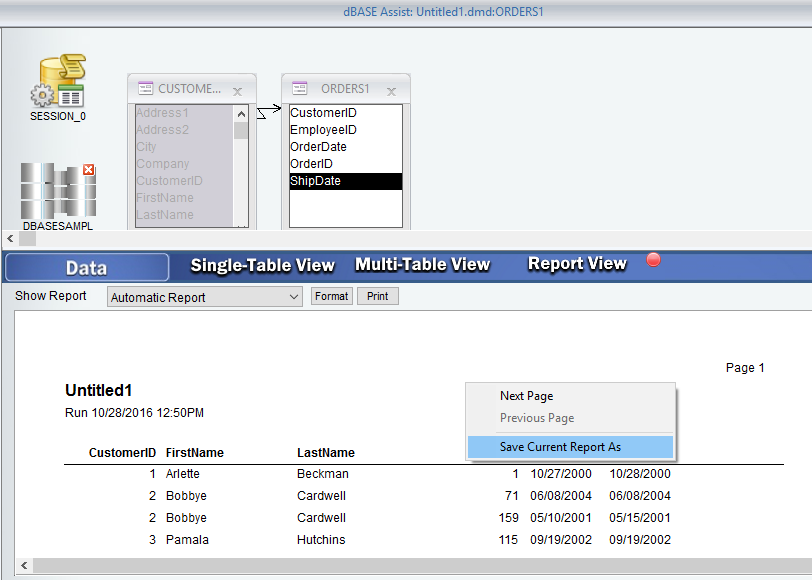This screenshot has height=580, width=812.
Task: Click the design pane left scroll arrow
Action: (10, 239)
